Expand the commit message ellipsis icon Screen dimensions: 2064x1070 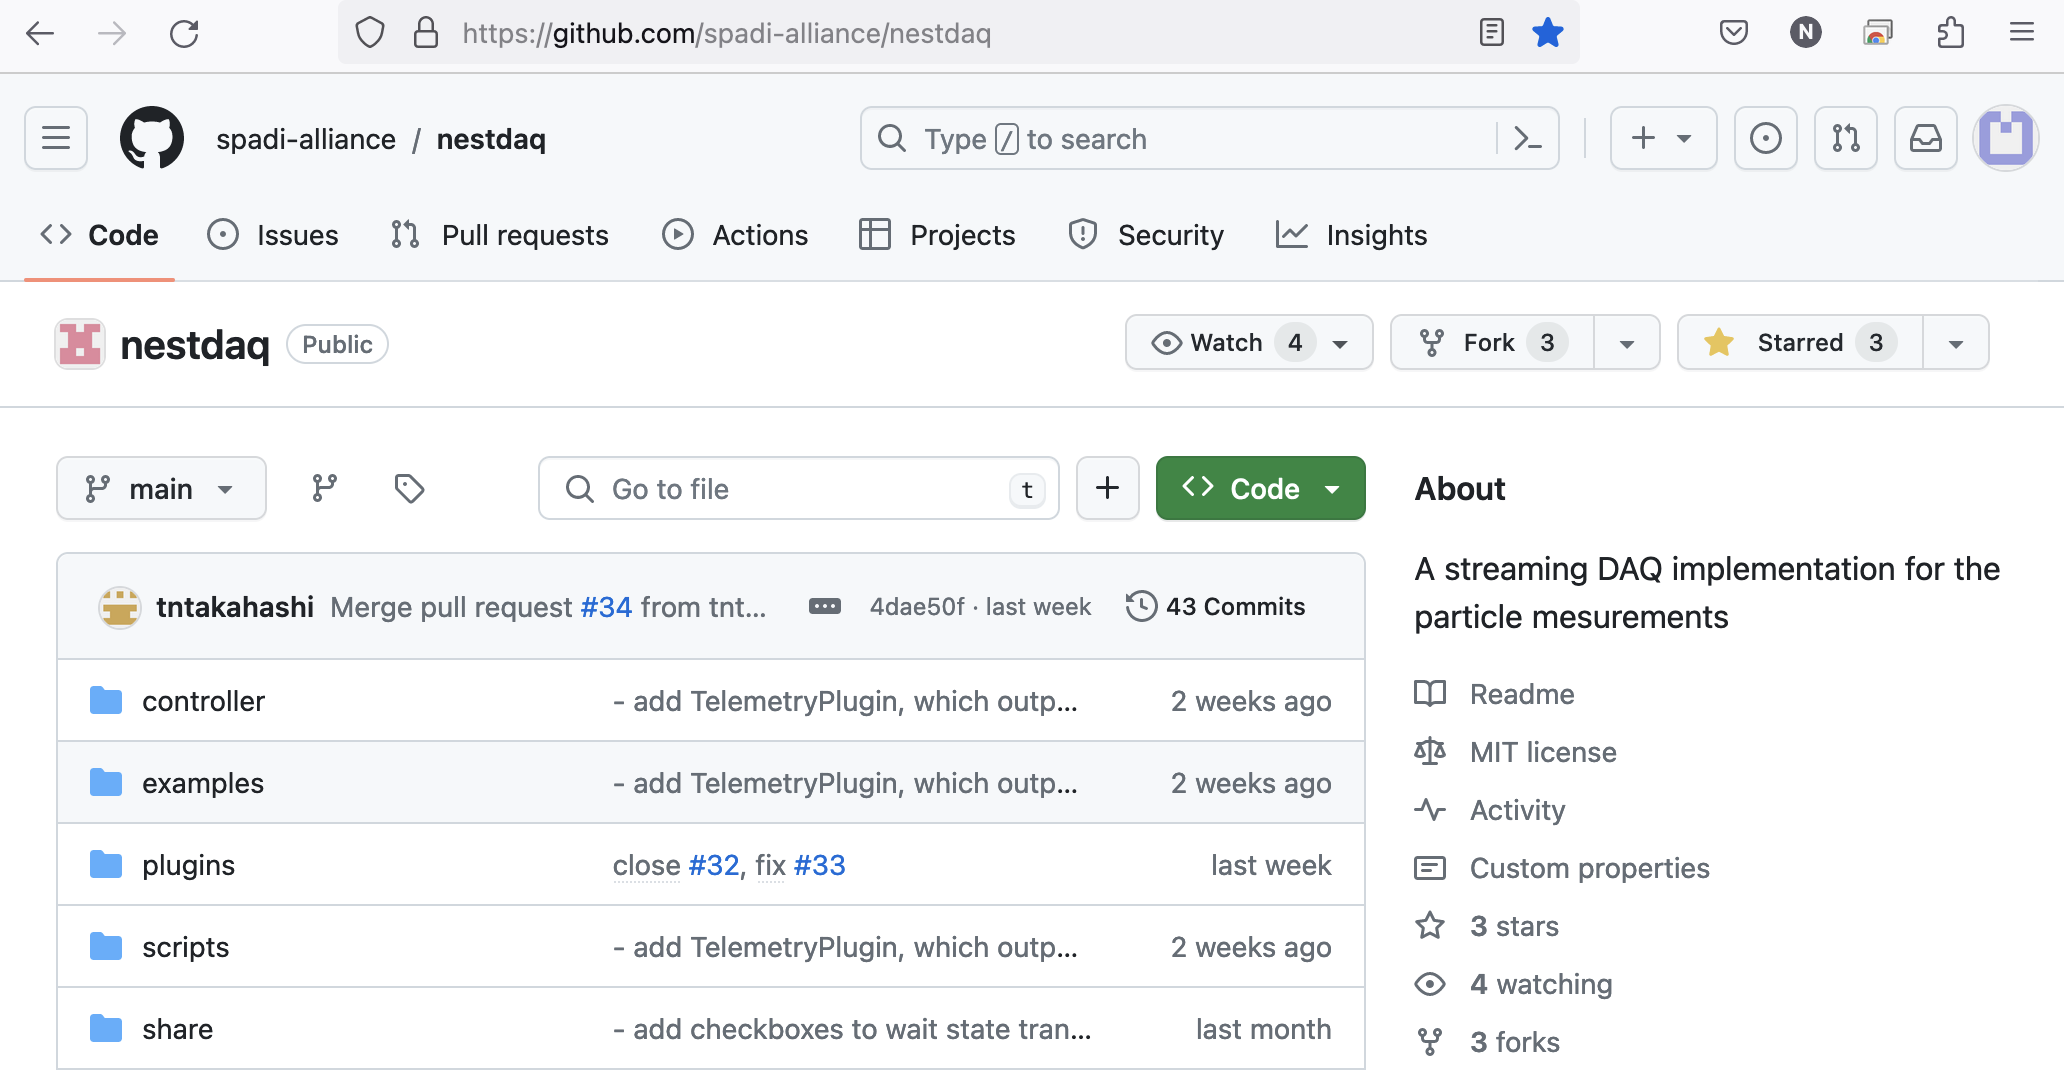pyautogui.click(x=824, y=606)
